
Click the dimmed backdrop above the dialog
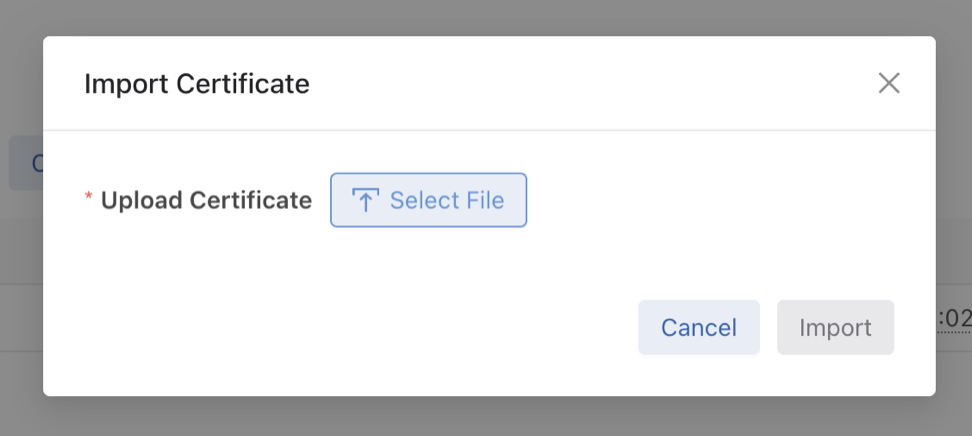coord(486,17)
